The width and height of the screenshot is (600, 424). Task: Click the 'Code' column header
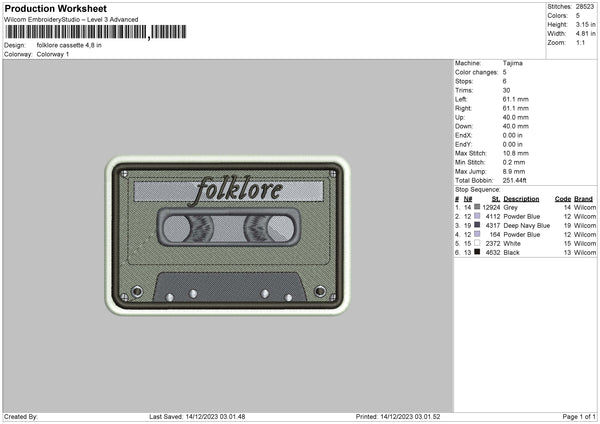(x=562, y=199)
